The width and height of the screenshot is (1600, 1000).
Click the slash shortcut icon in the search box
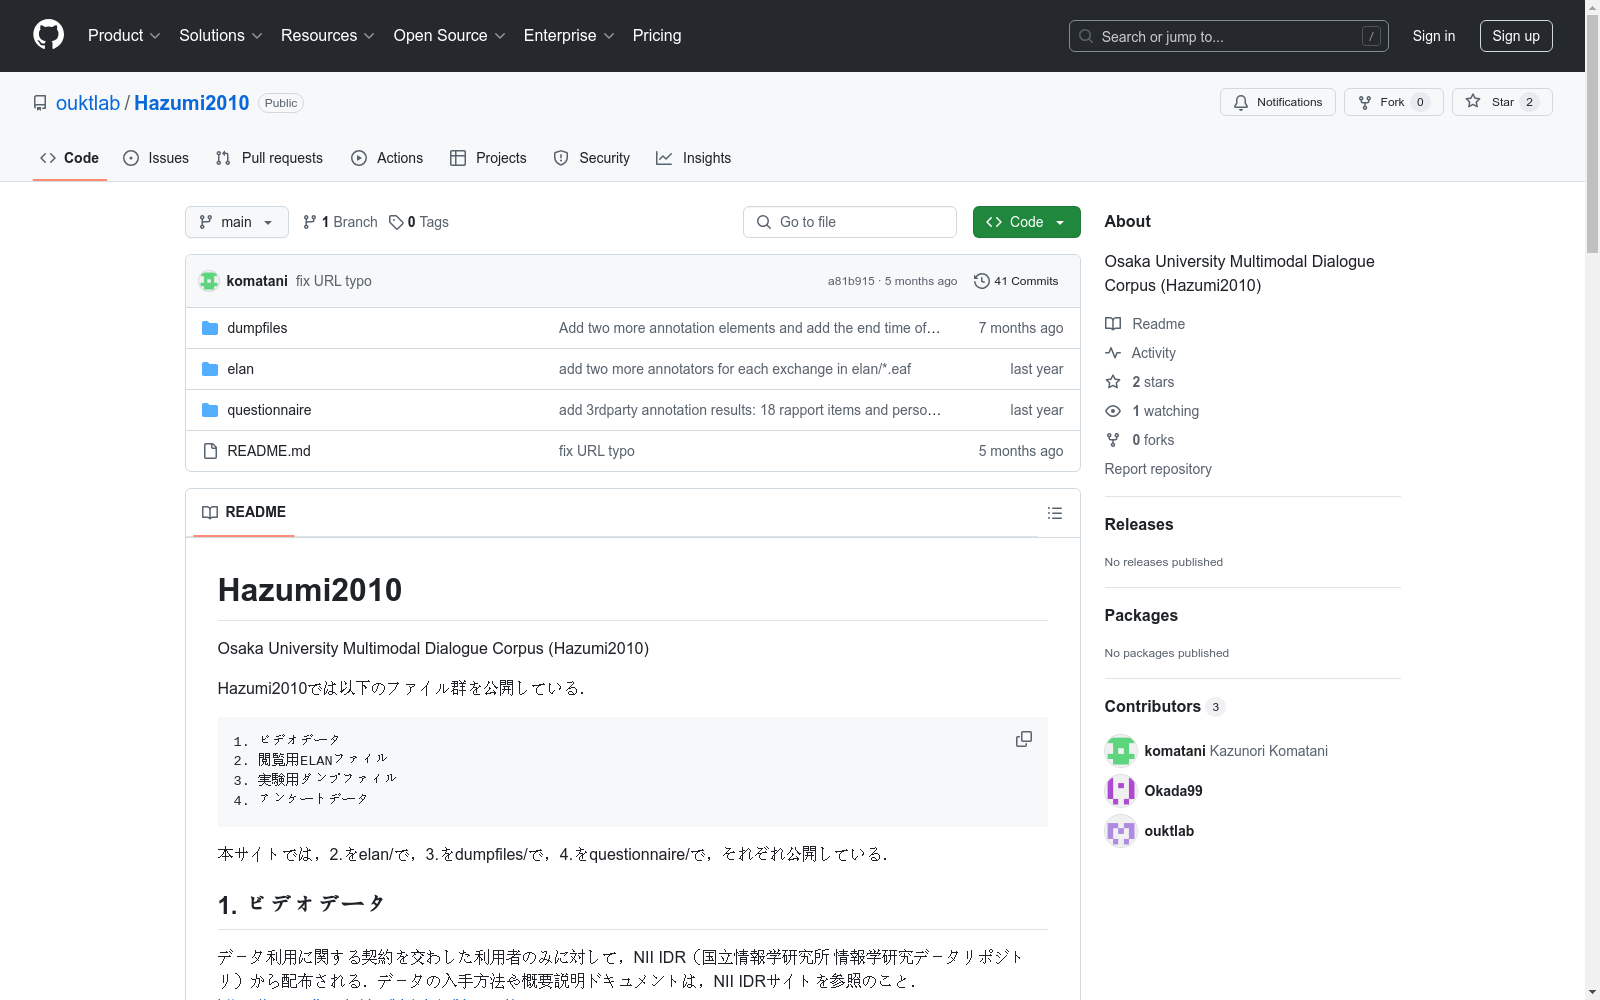click(x=1371, y=36)
